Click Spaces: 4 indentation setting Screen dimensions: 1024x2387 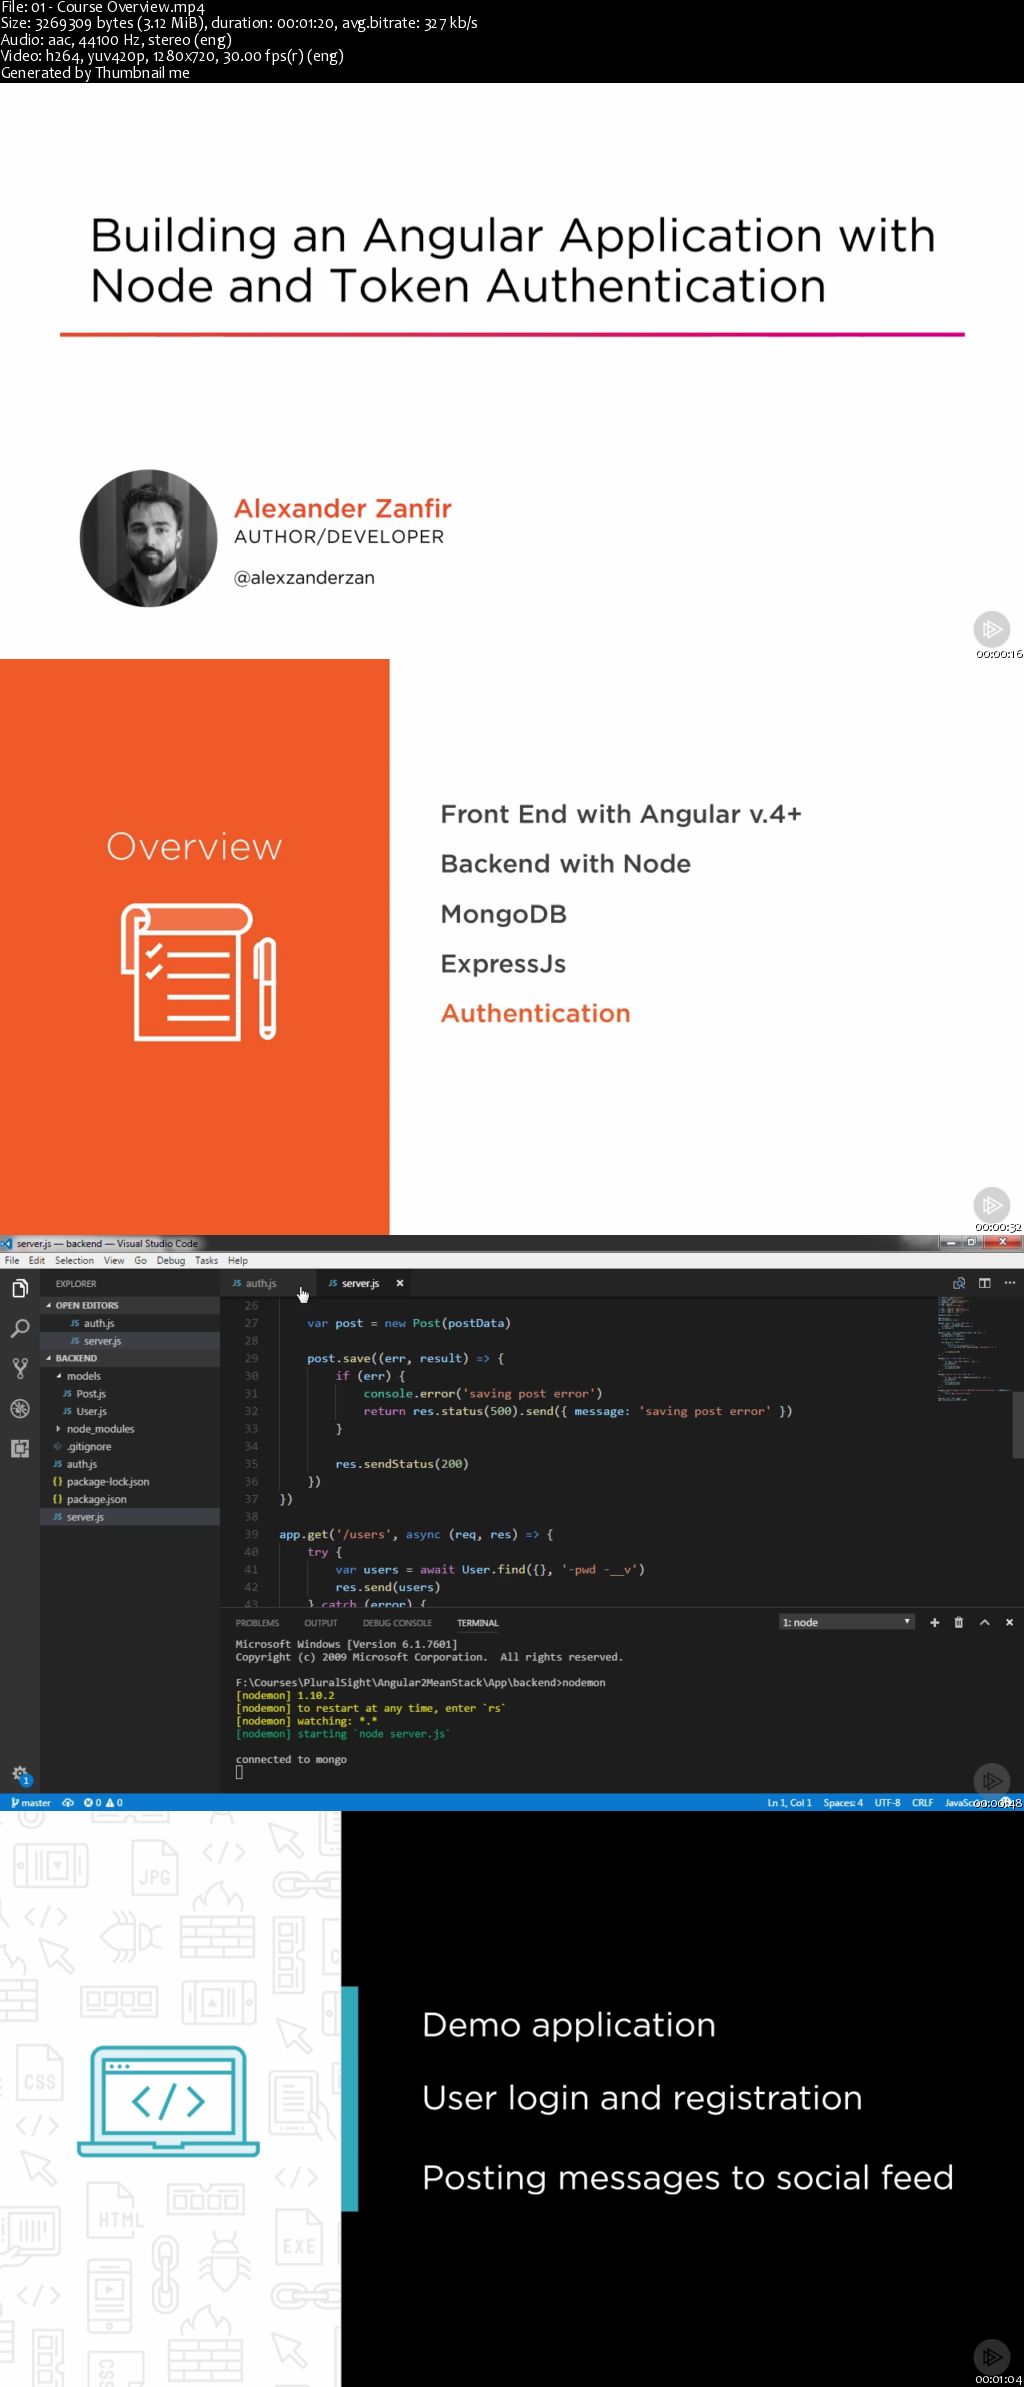click(x=843, y=1802)
